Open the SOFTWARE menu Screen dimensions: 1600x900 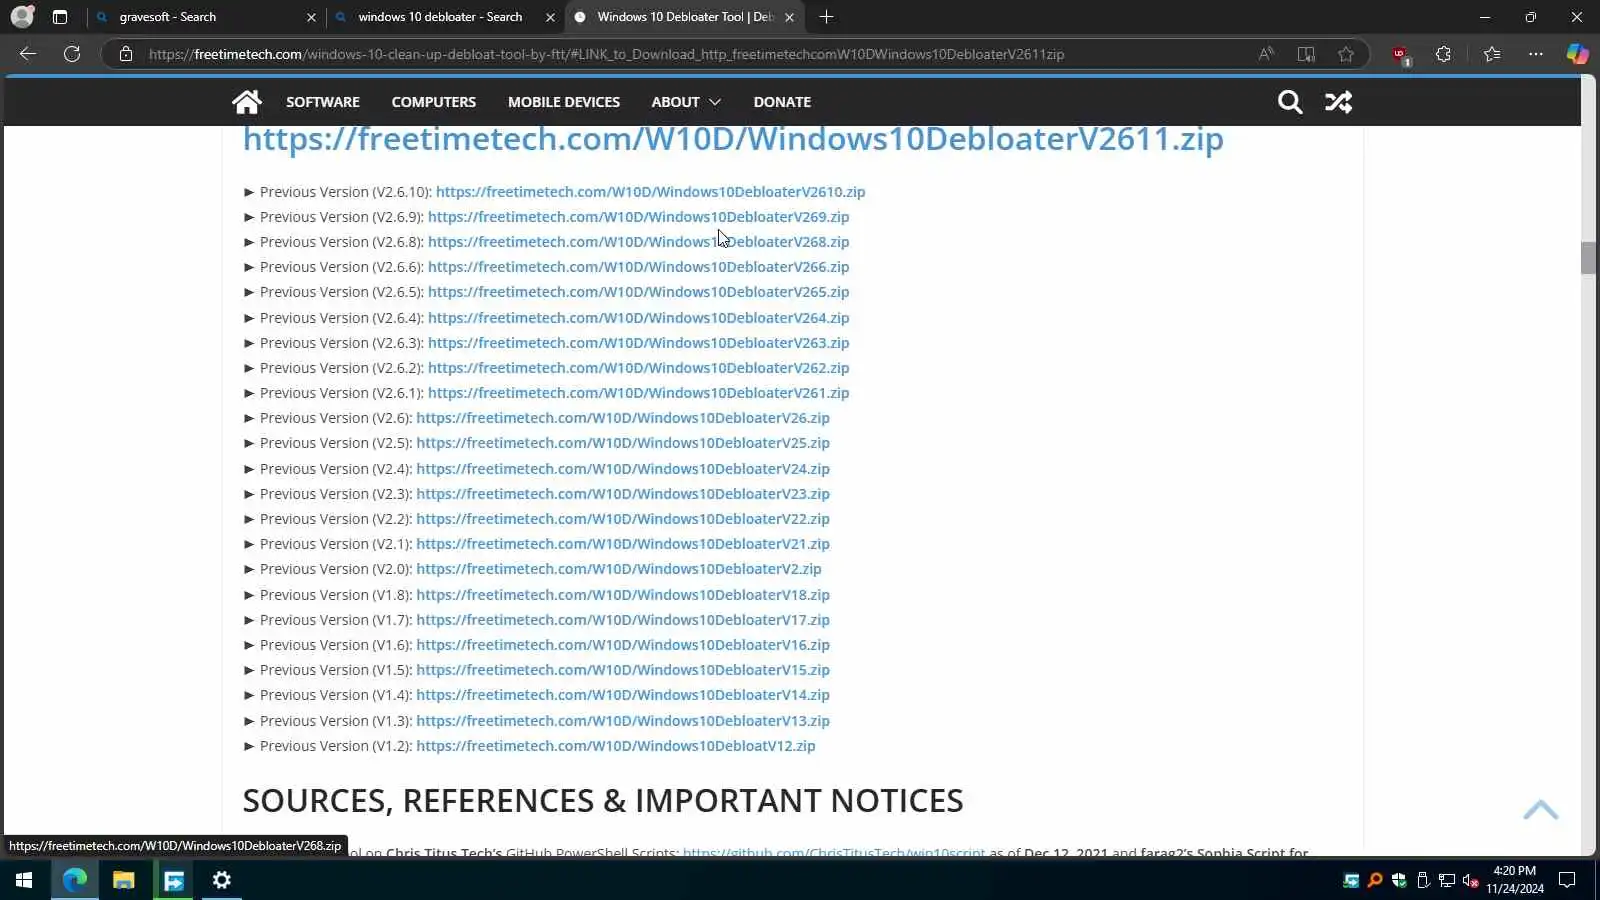pos(323,102)
